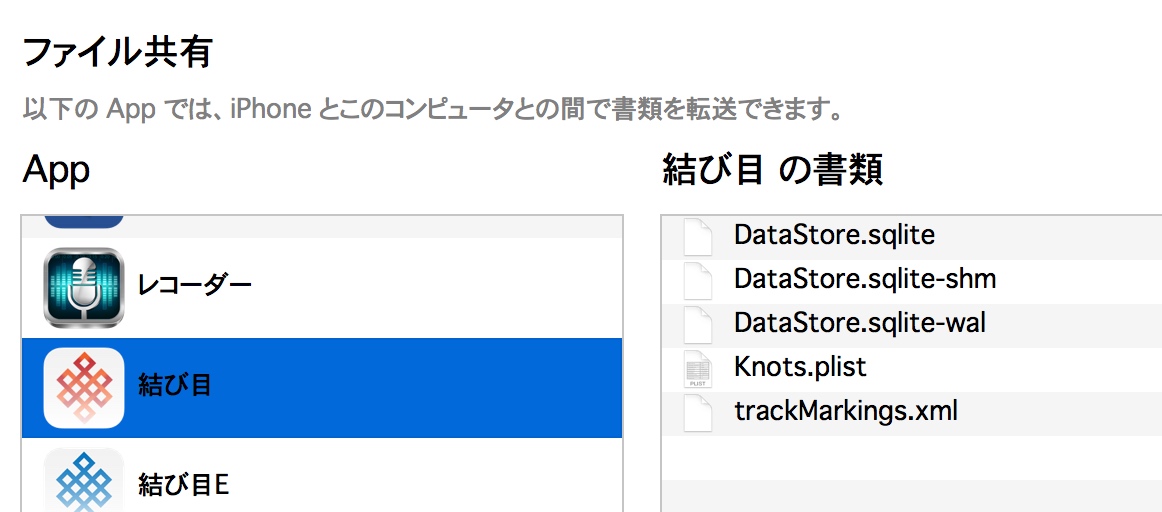The width and height of the screenshot is (1162, 512).
Task: Click the DataStore.sqlite file icon
Action: point(697,236)
